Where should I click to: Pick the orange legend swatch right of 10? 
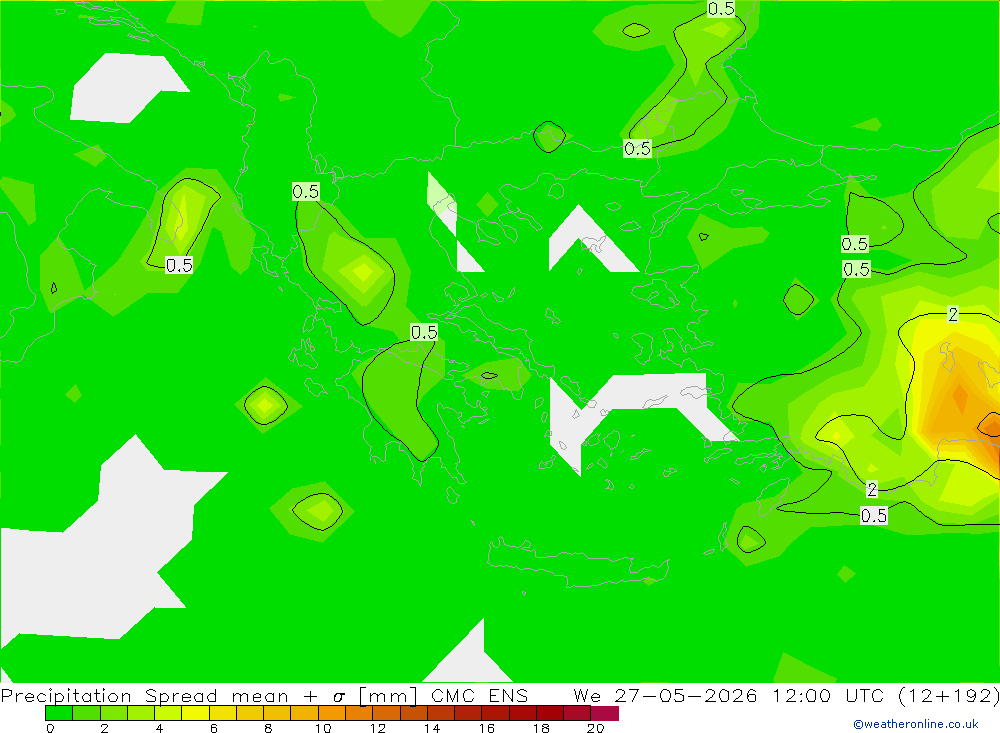[x=332, y=713]
